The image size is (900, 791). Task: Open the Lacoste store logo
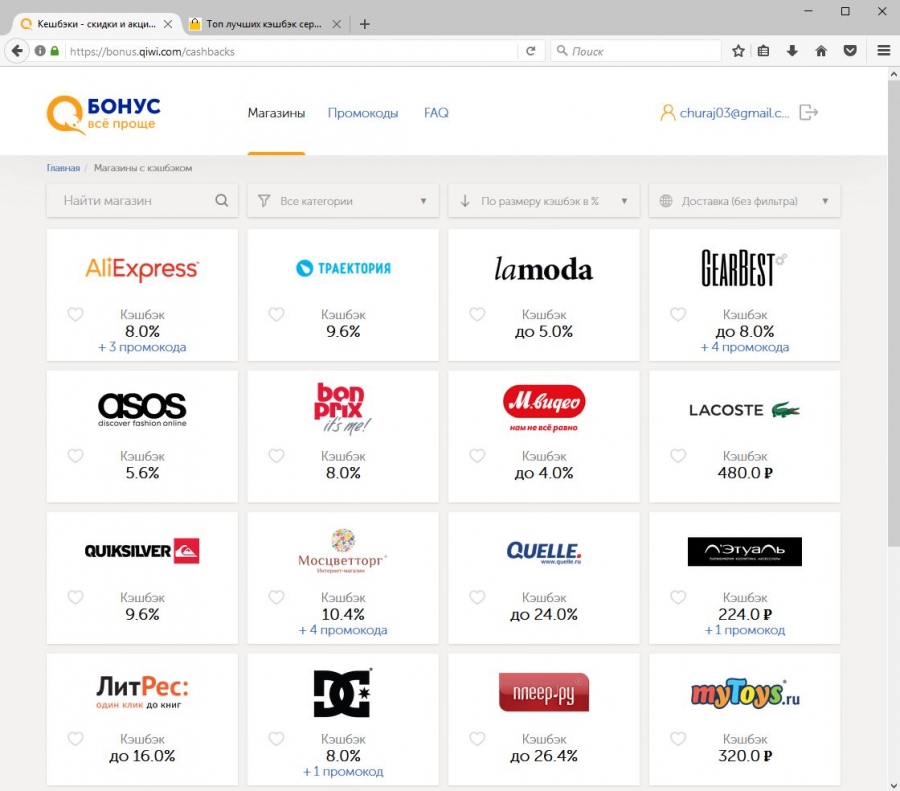(744, 410)
